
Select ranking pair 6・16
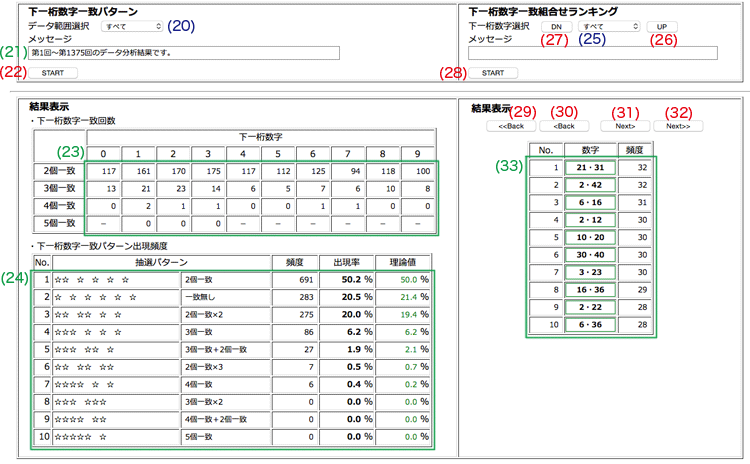pyautogui.click(x=590, y=202)
